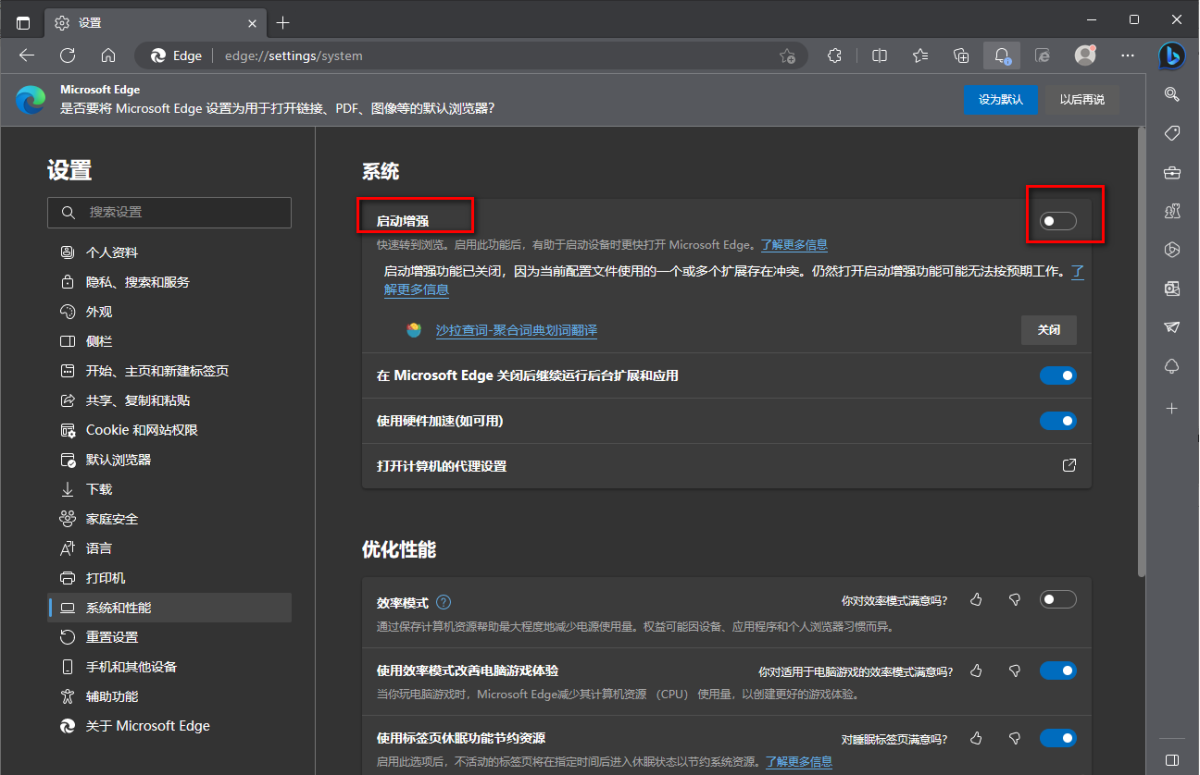
Task: Open the sidebar games chess icon
Action: [1172, 211]
